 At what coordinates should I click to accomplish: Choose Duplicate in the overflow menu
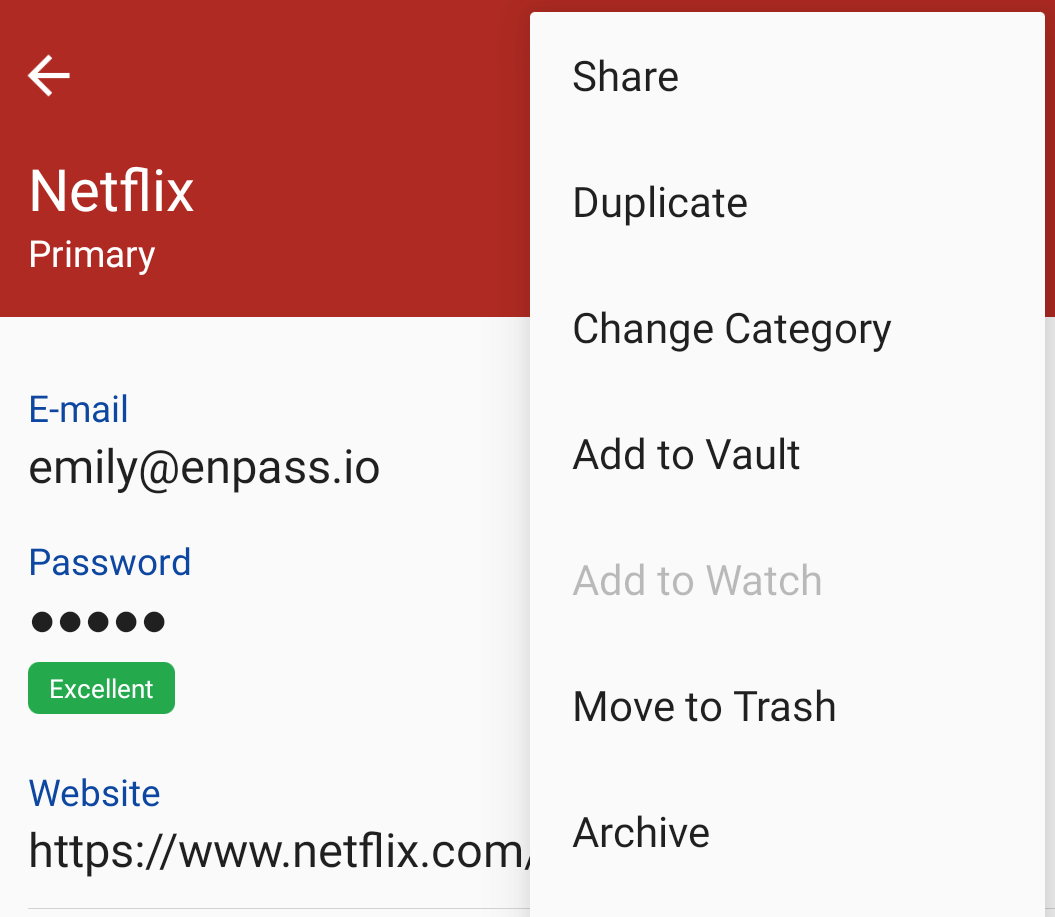[787, 203]
